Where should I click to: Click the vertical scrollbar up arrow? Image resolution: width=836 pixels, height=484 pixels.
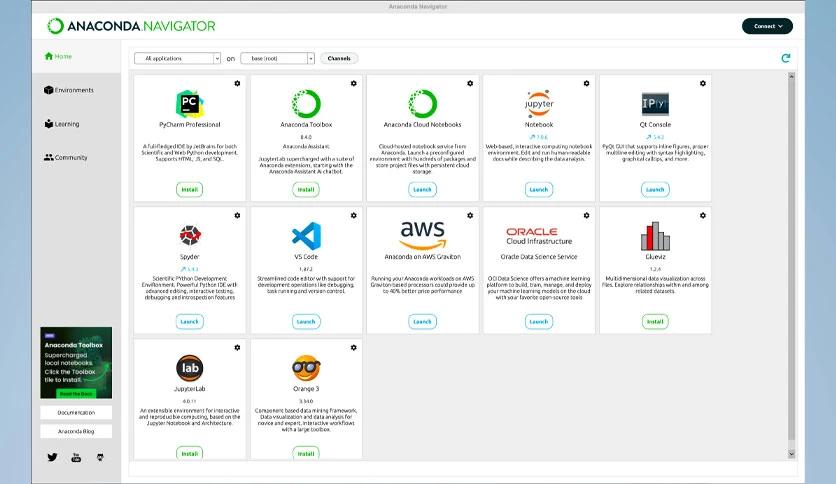coord(791,77)
